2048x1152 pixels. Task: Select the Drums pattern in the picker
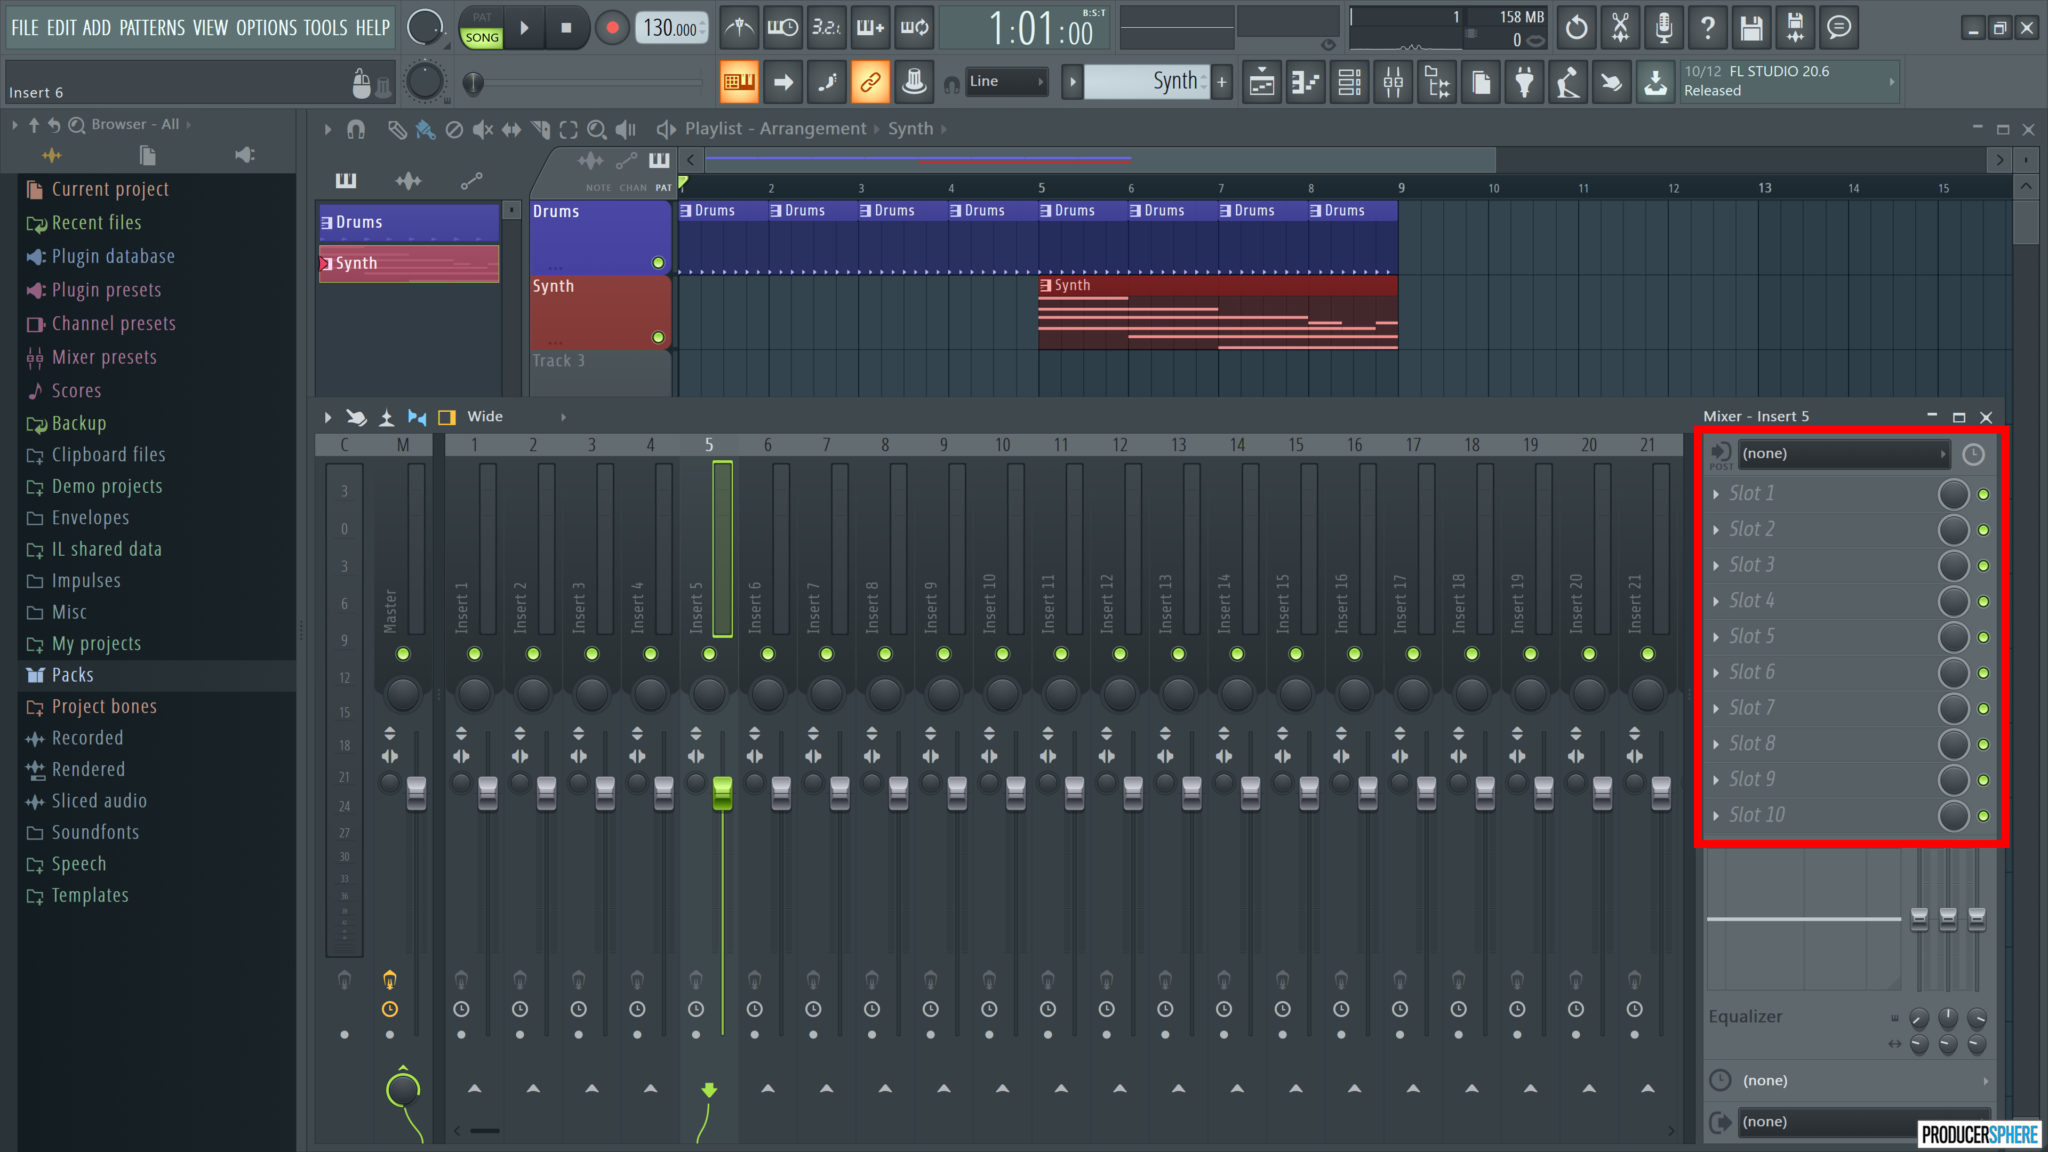pos(409,222)
